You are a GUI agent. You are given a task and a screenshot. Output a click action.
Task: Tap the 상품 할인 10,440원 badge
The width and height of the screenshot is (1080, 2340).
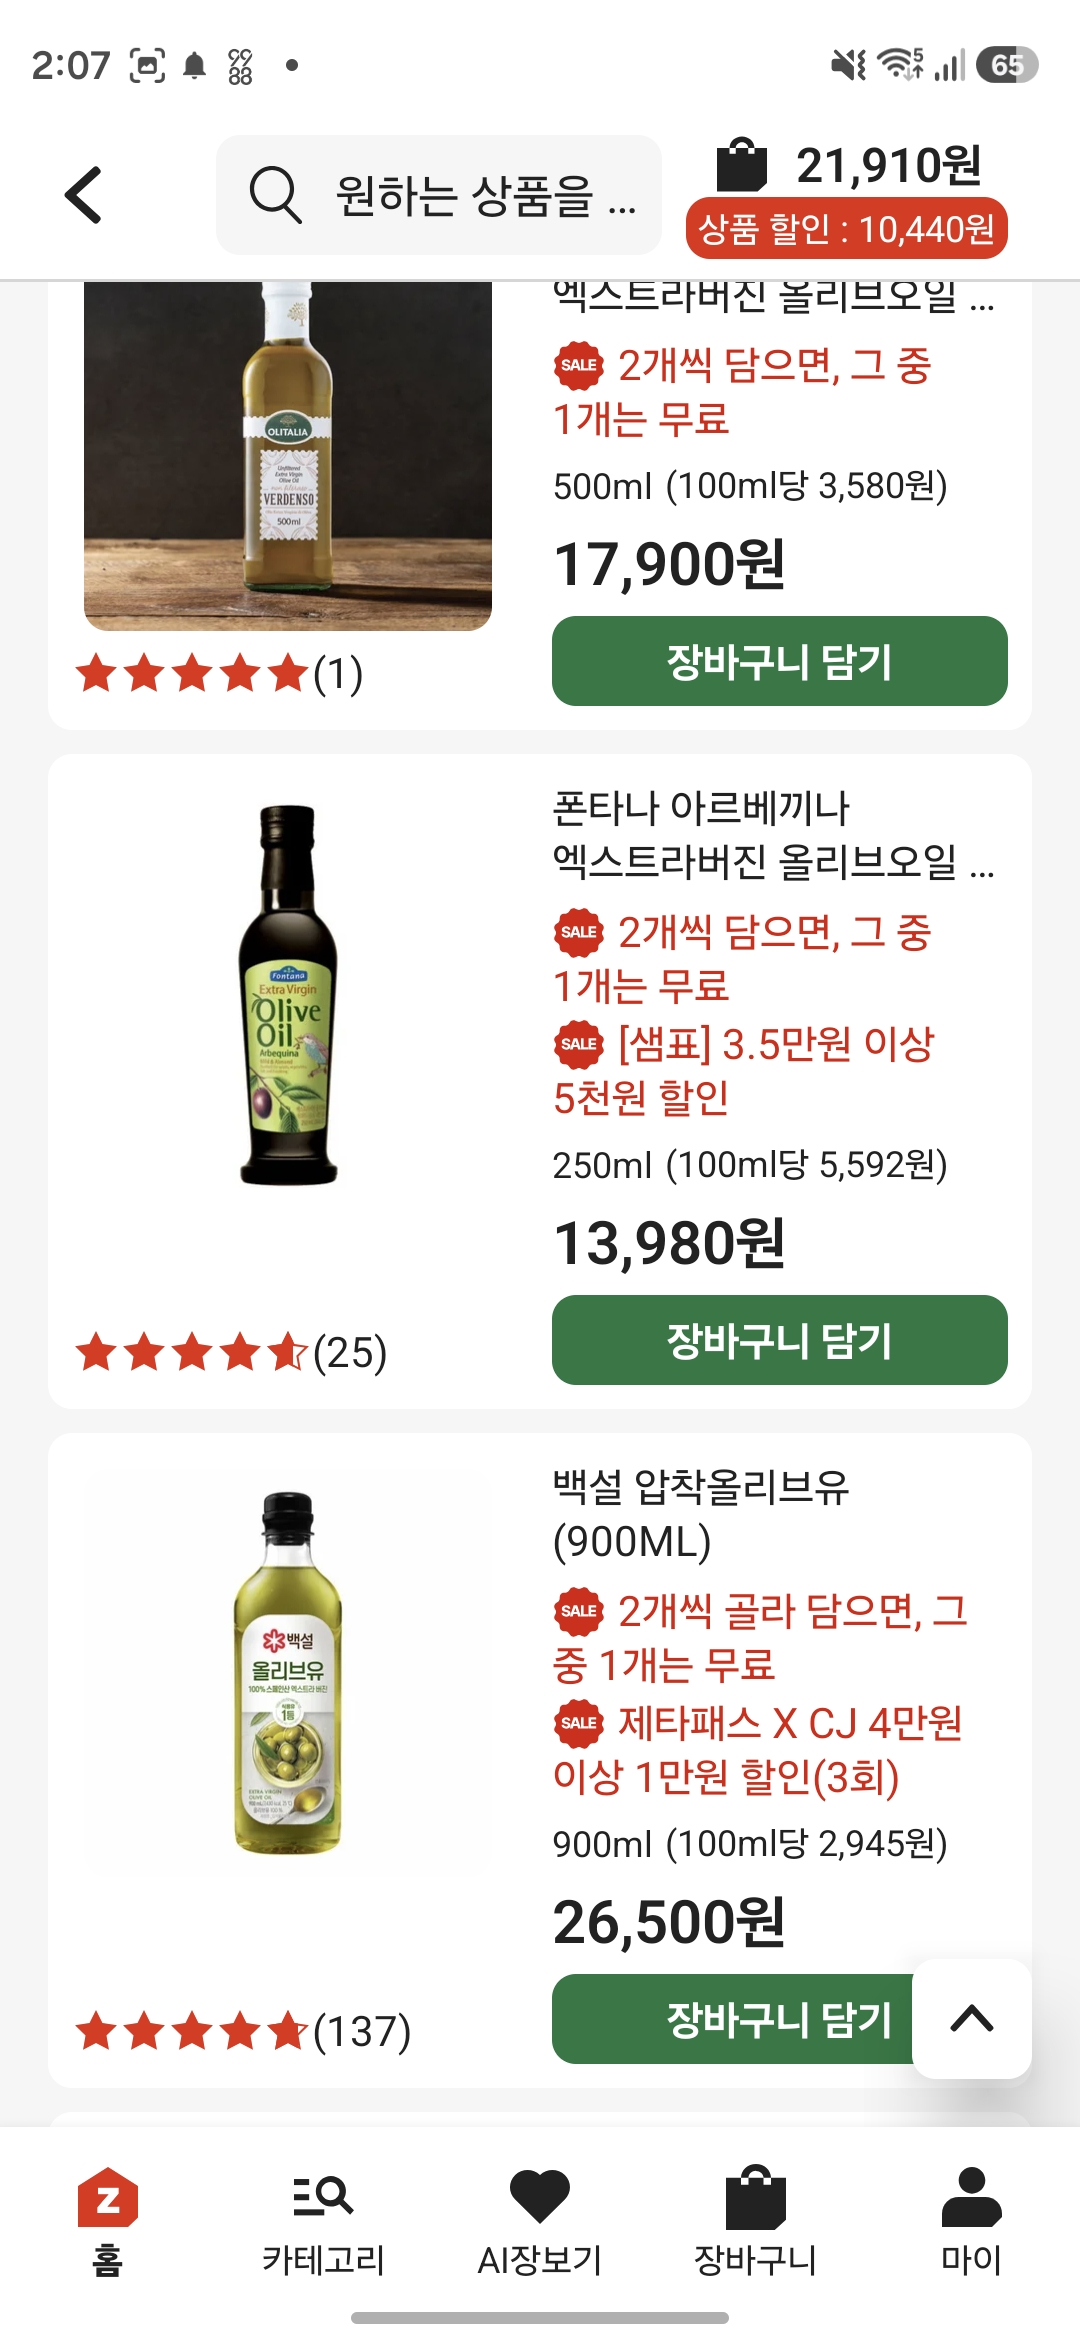pyautogui.click(x=846, y=229)
